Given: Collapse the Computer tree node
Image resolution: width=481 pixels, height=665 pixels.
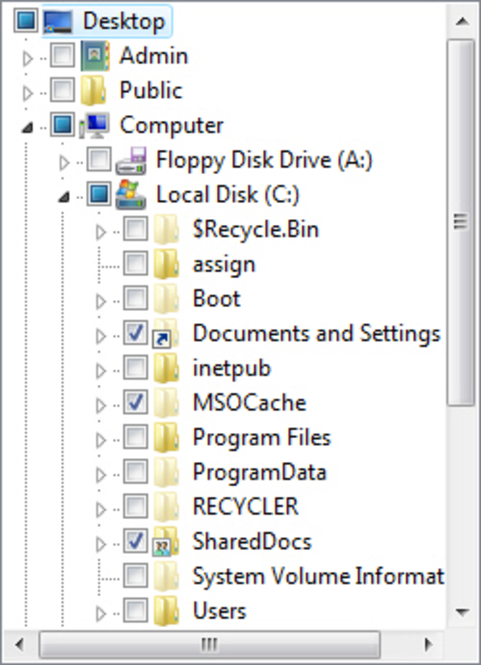Looking at the screenshot, I should tap(28, 127).
